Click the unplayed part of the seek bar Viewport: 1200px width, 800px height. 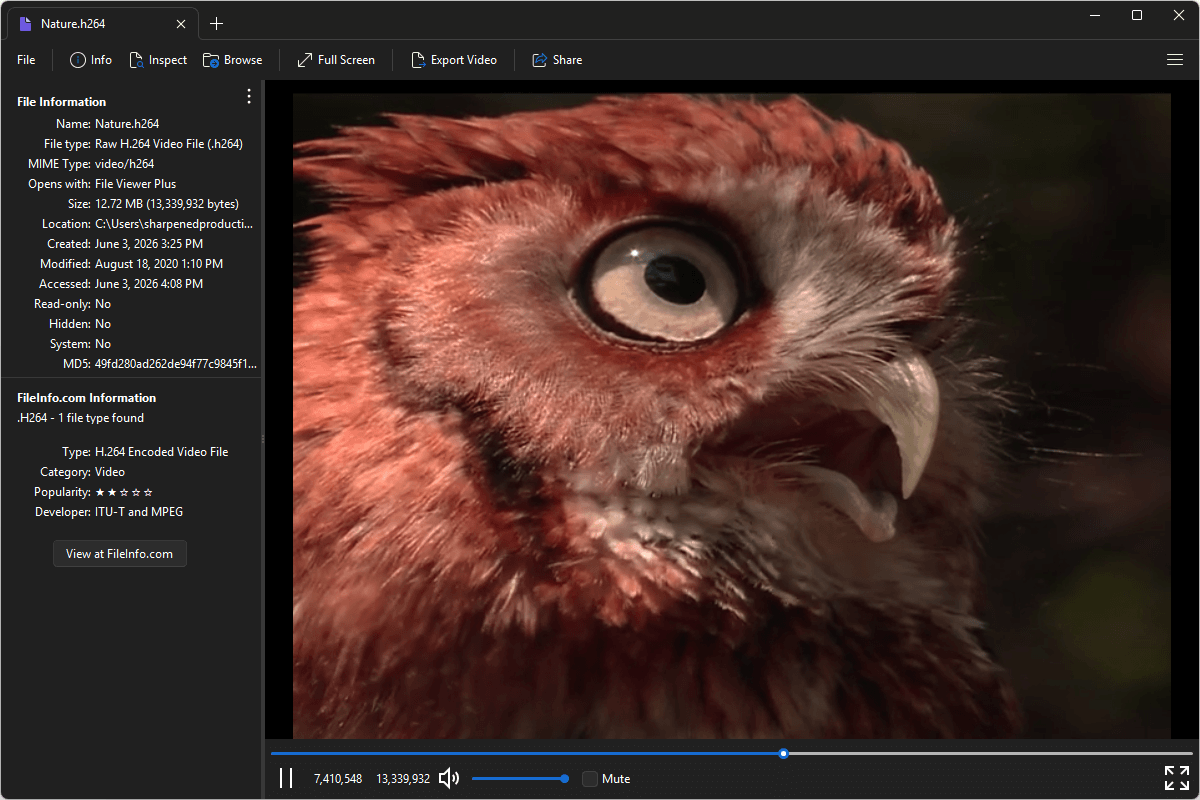point(990,753)
